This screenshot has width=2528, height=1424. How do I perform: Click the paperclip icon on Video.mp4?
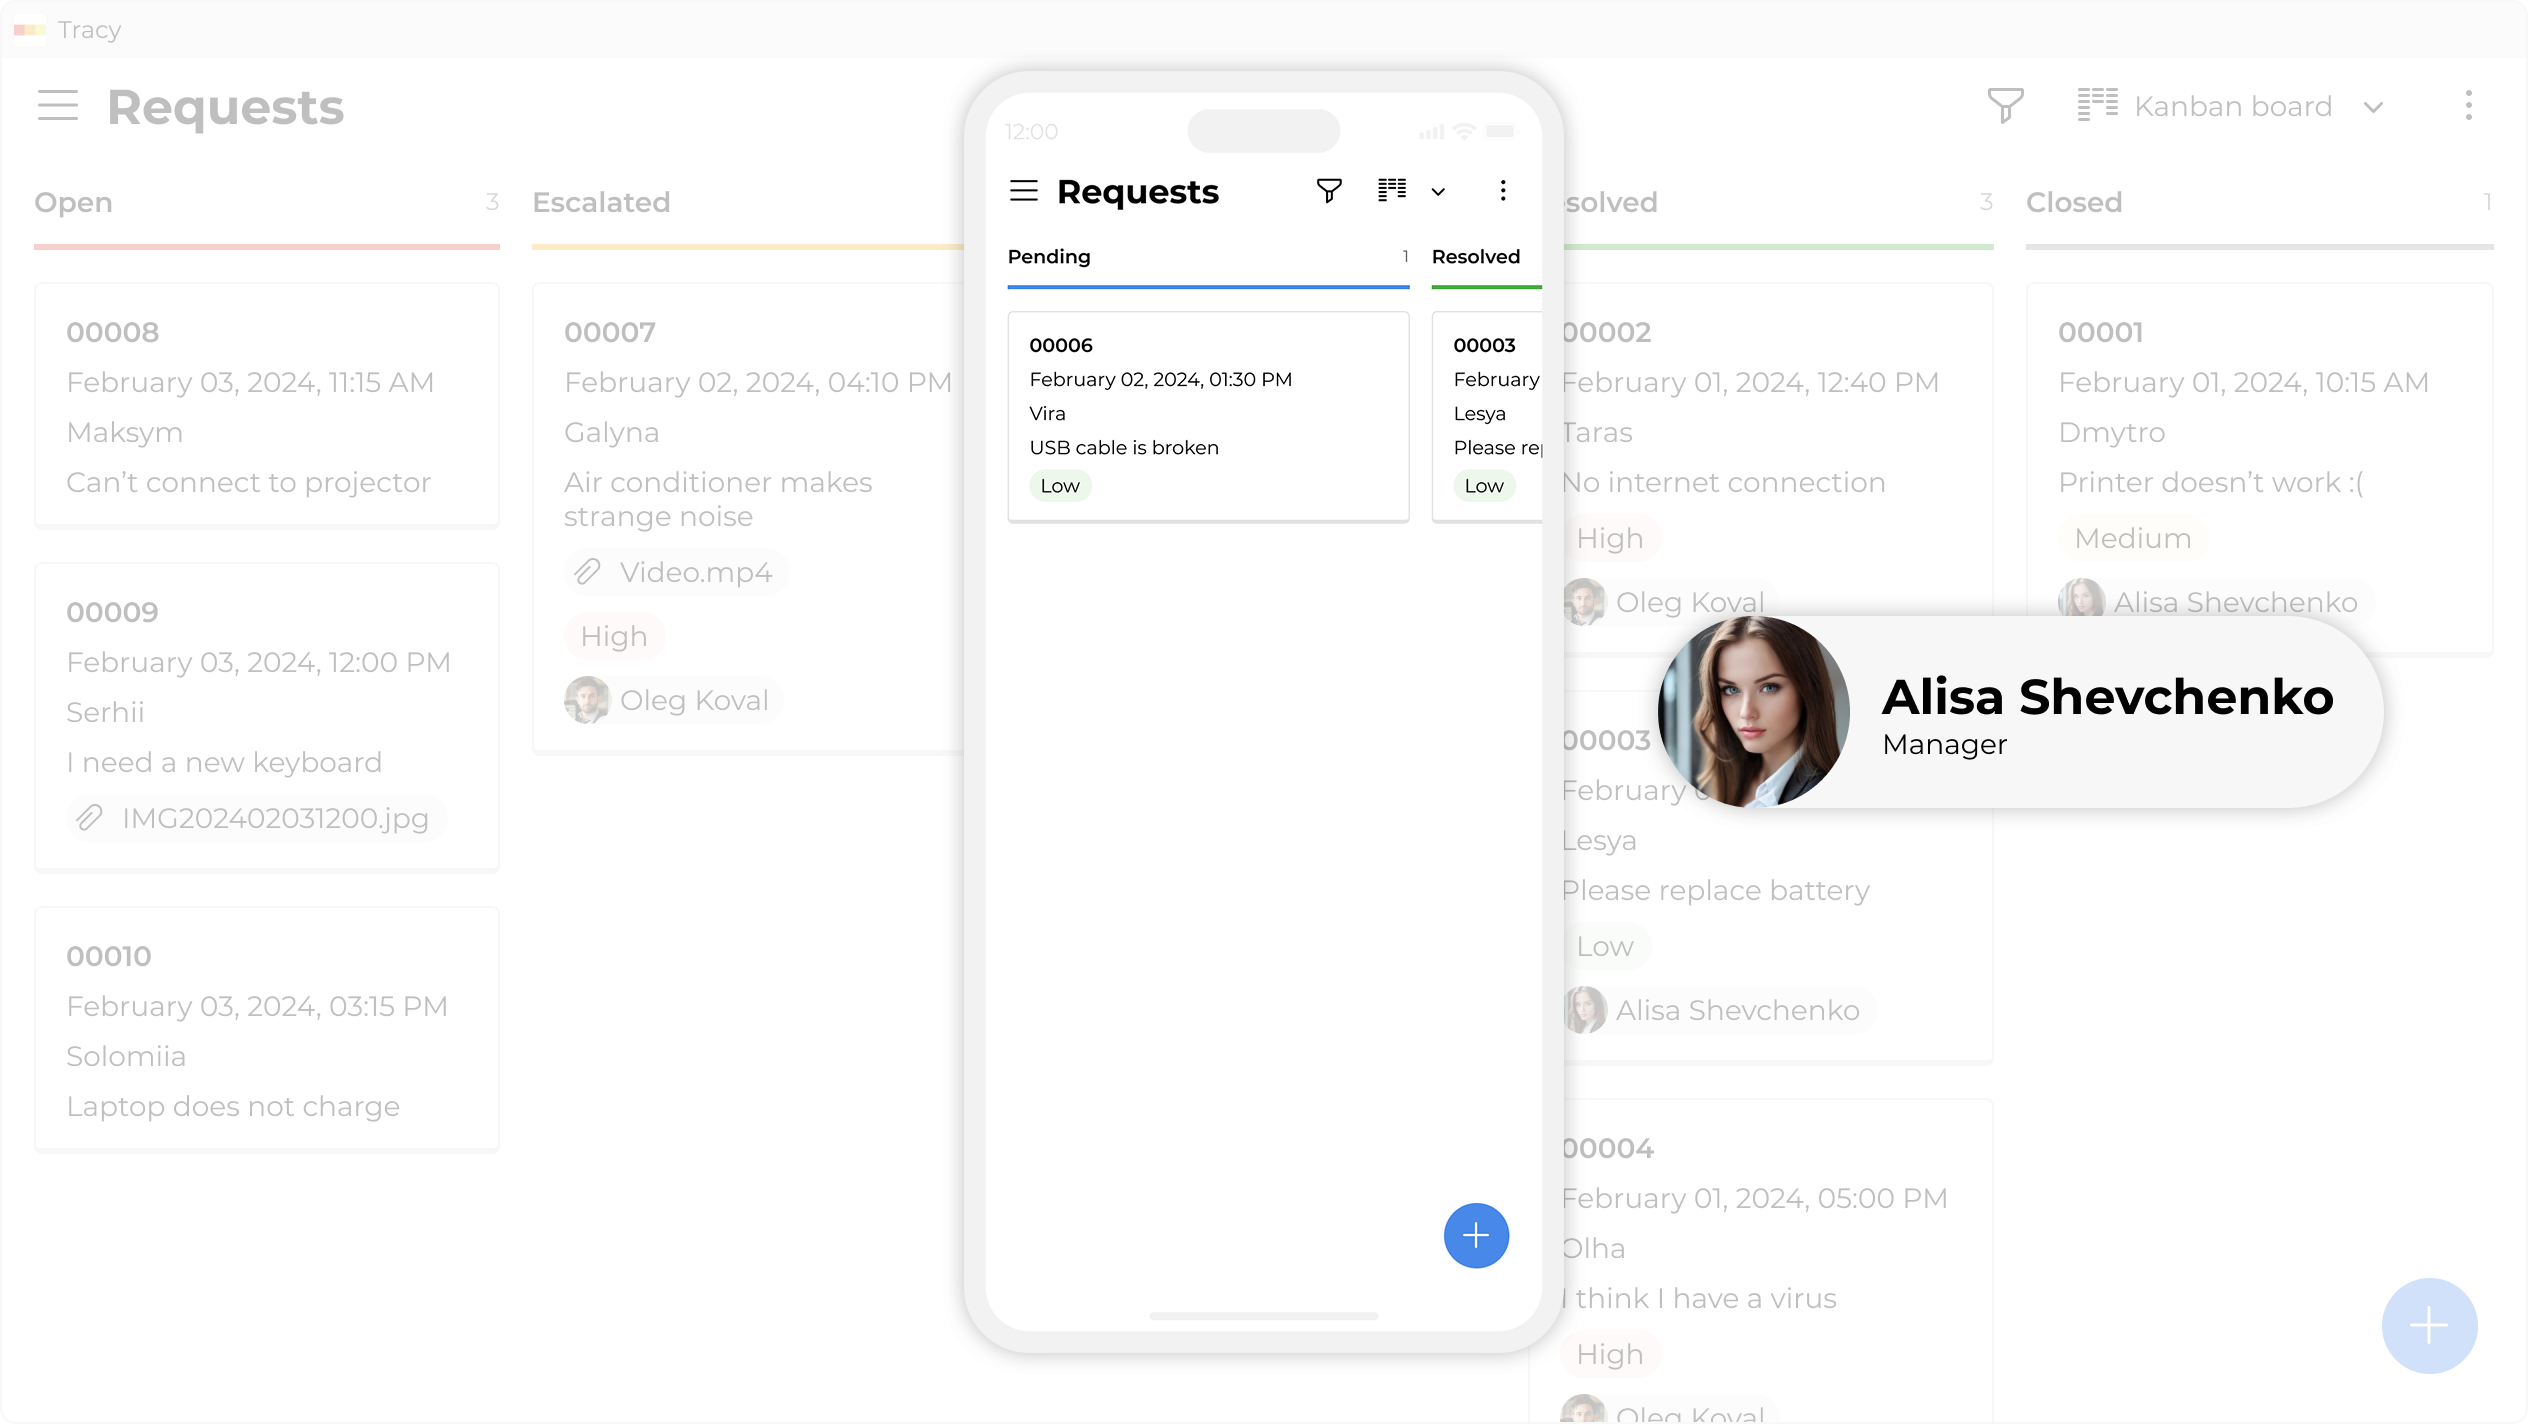click(x=588, y=572)
